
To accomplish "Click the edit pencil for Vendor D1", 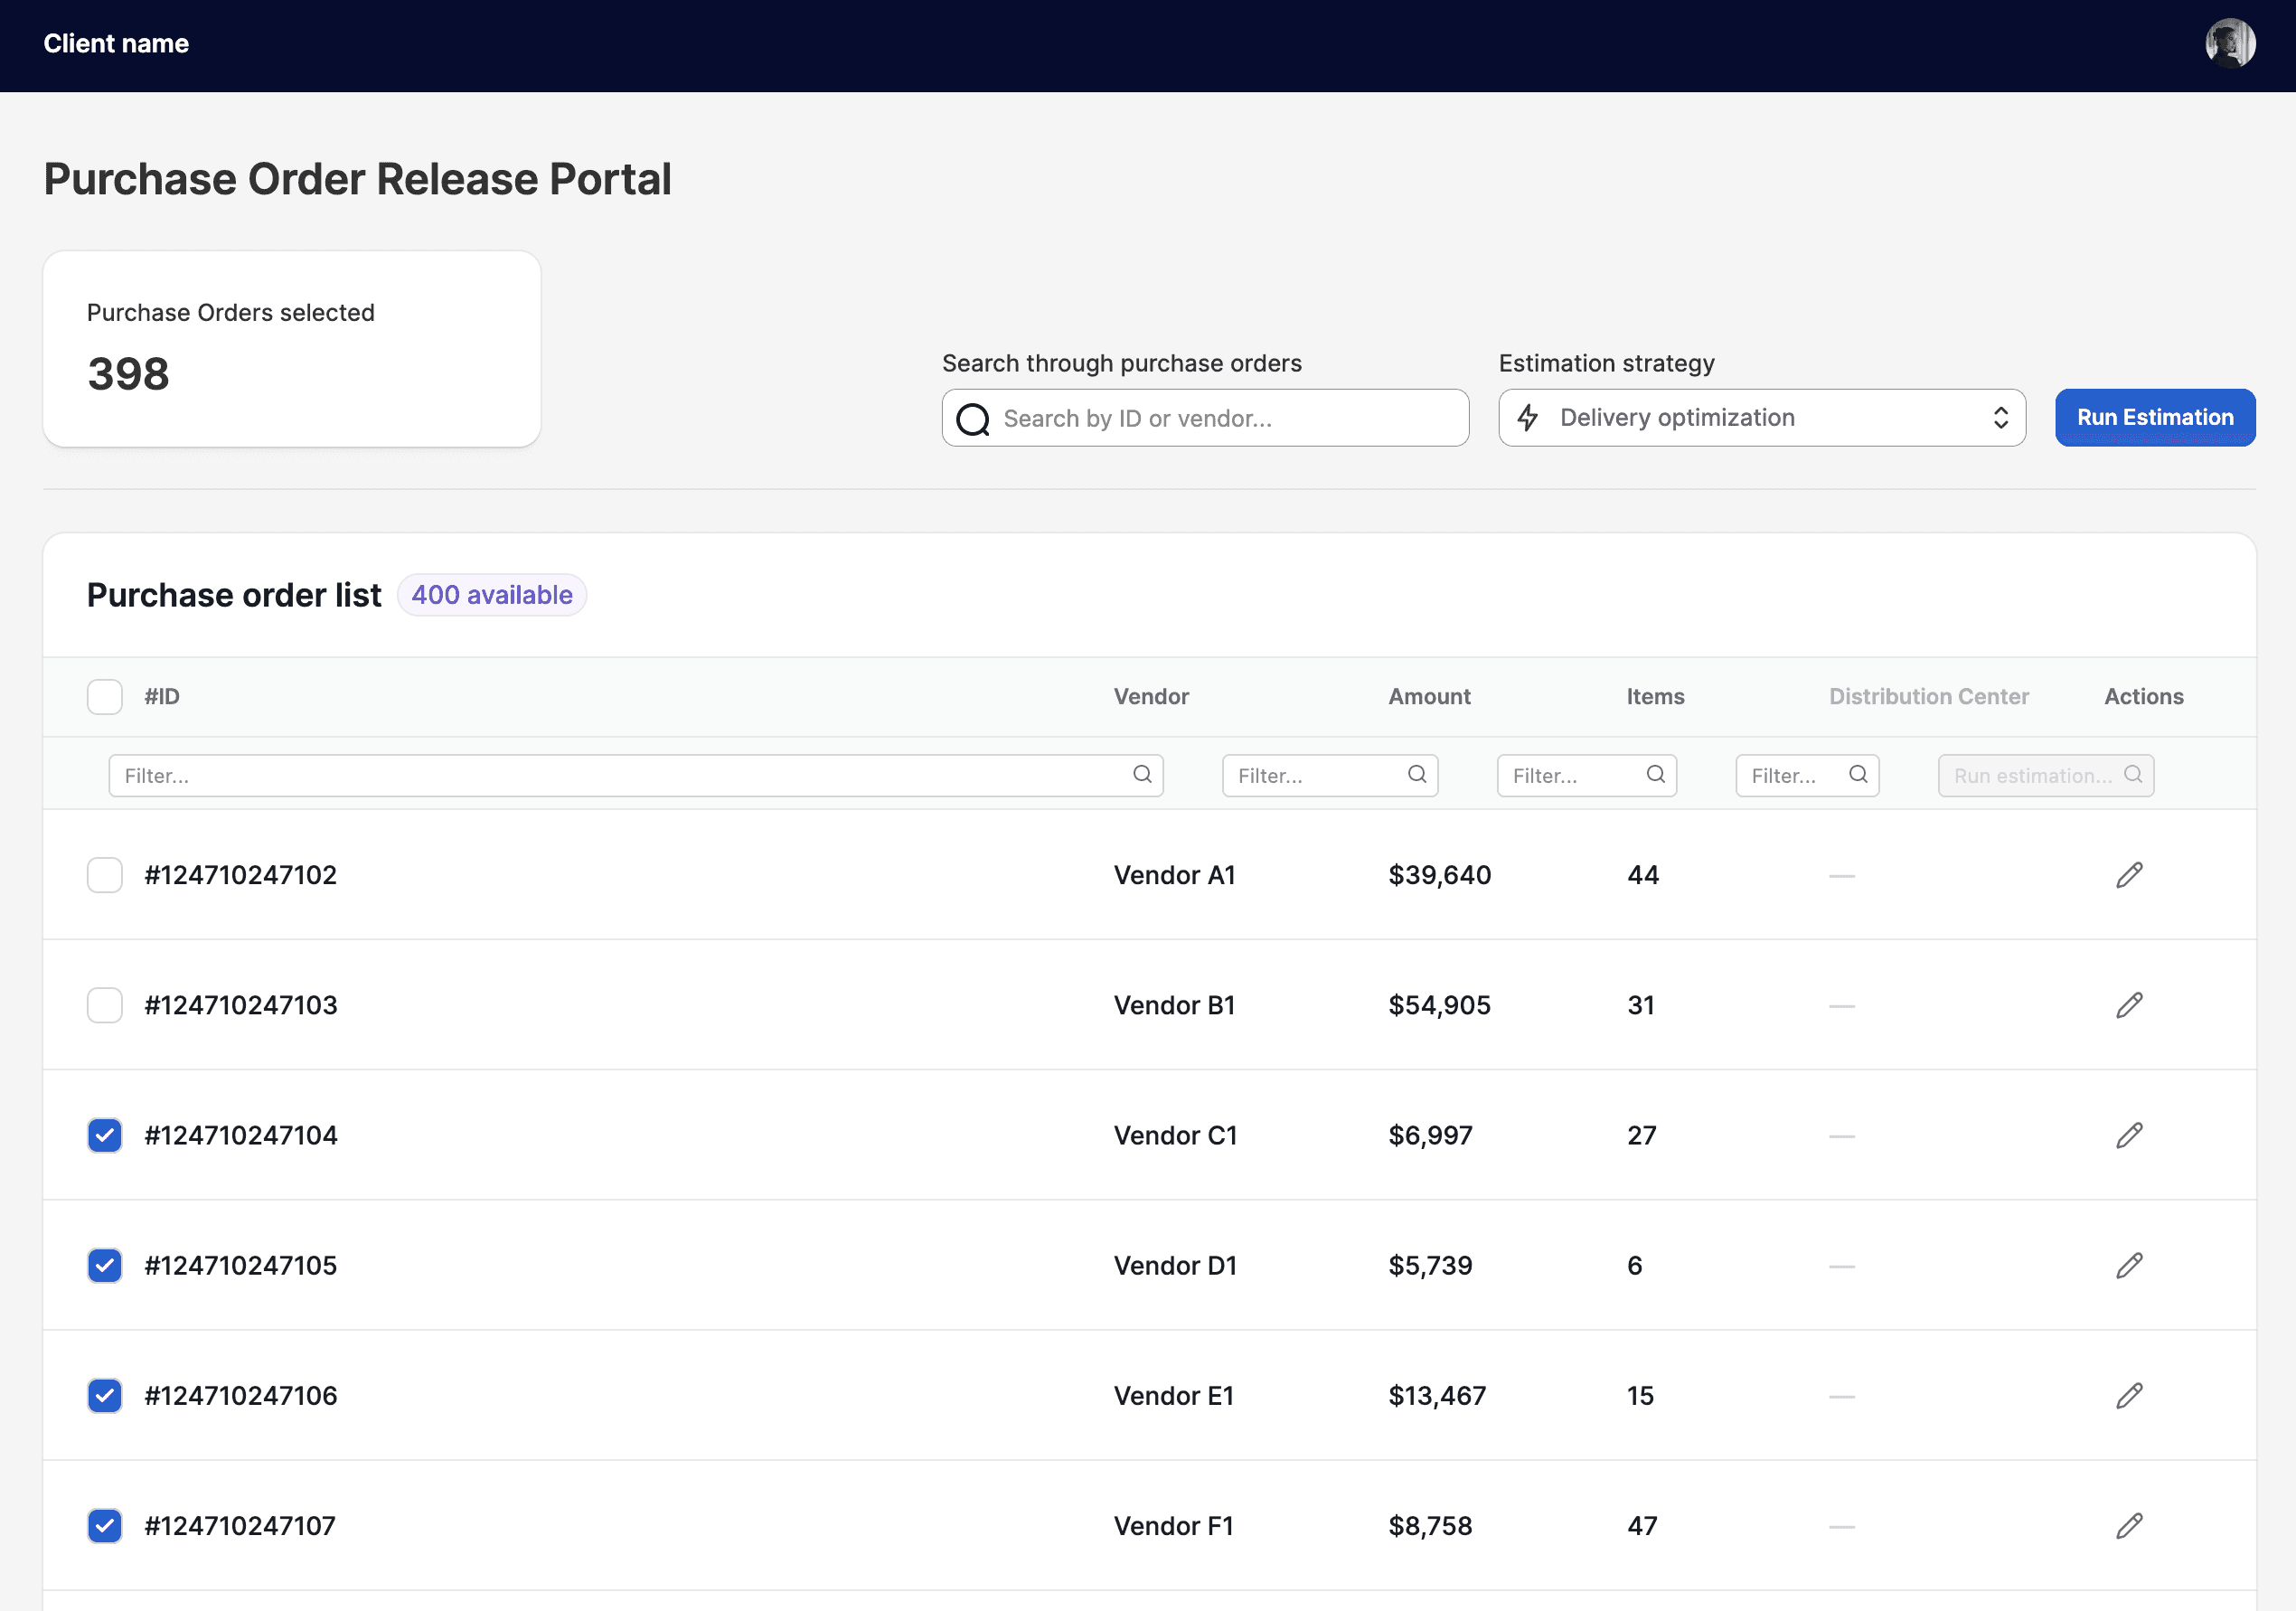I will [x=2129, y=1265].
